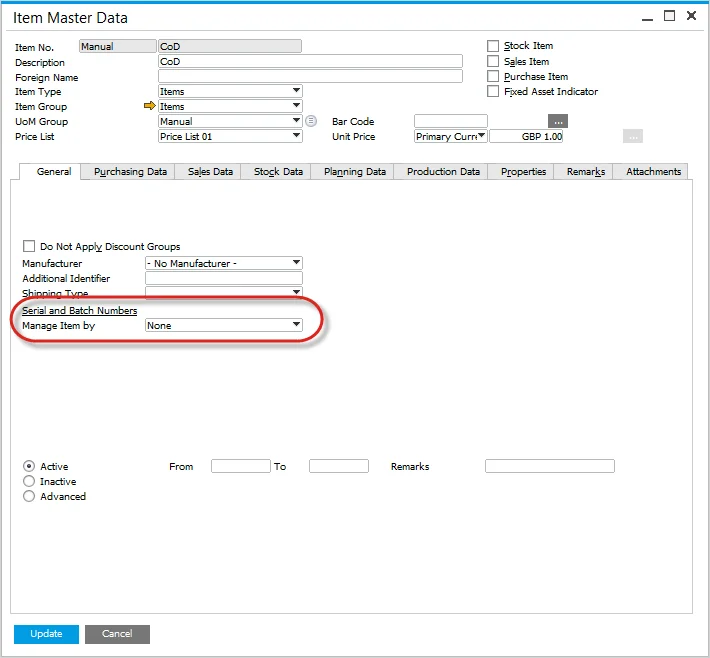This screenshot has height=658, width=710.
Task: Open the Manufacturer dropdown list
Action: tap(296, 264)
